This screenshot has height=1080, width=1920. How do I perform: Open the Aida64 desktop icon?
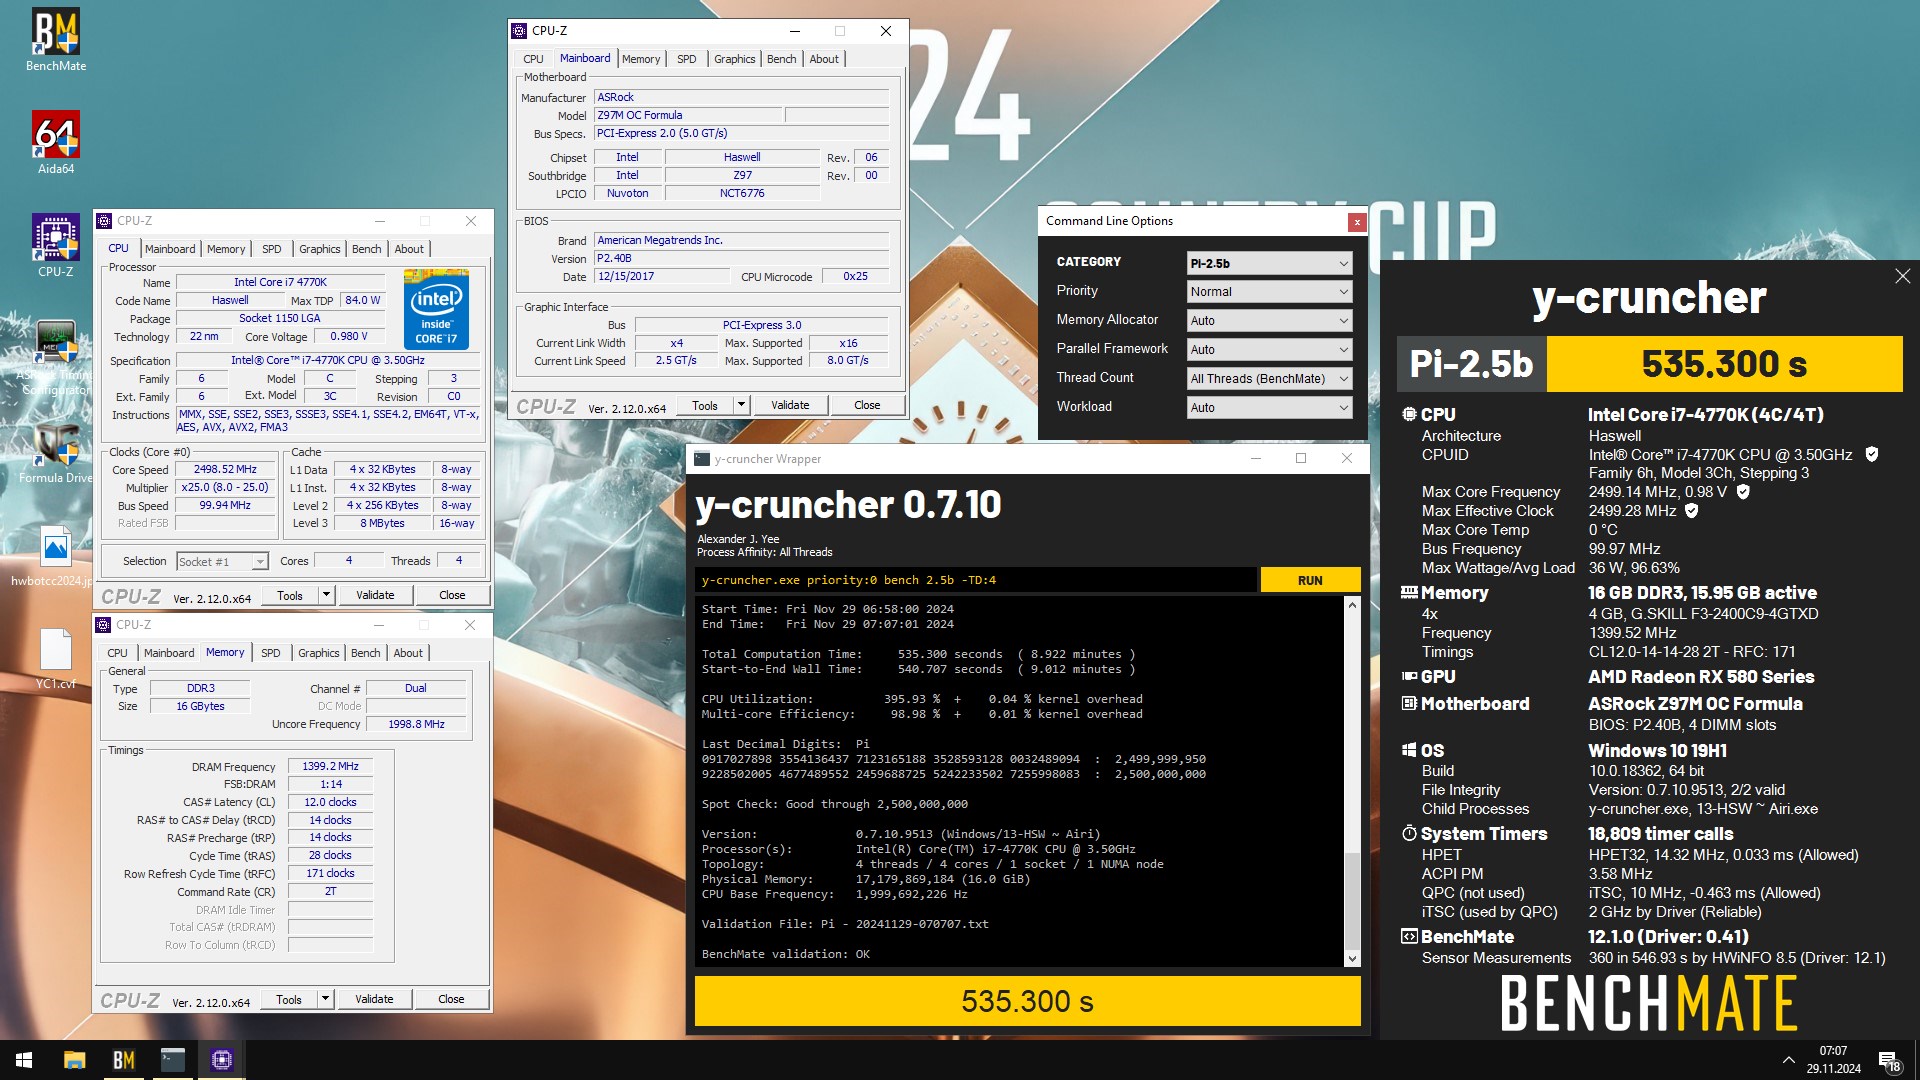(x=56, y=142)
